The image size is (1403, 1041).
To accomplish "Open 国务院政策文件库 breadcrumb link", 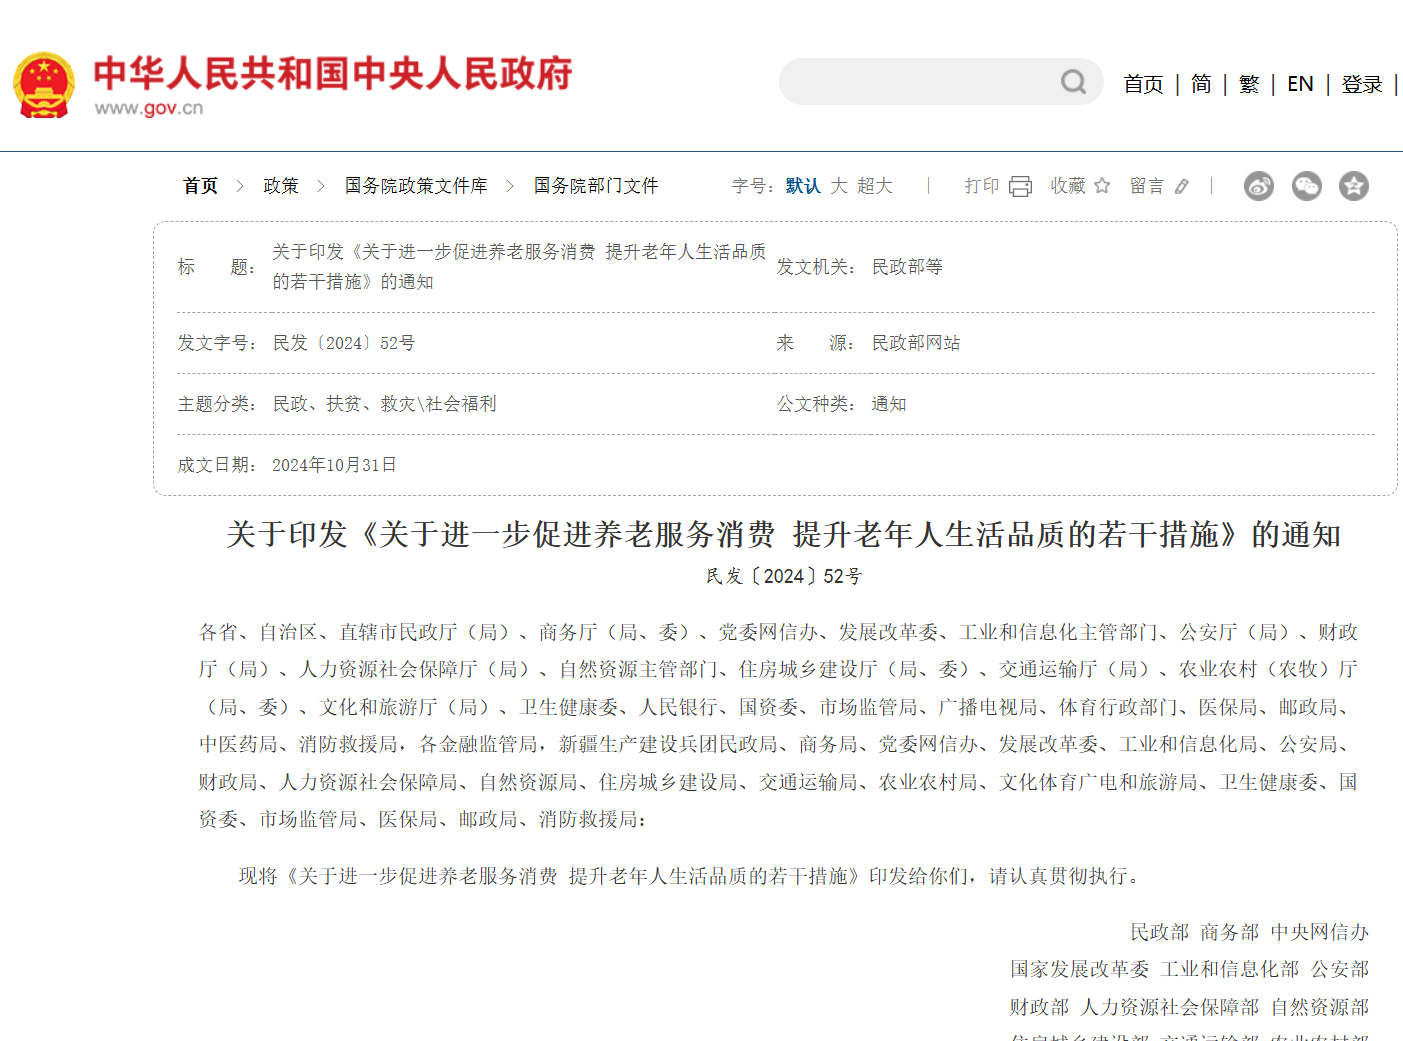I will click(x=416, y=186).
